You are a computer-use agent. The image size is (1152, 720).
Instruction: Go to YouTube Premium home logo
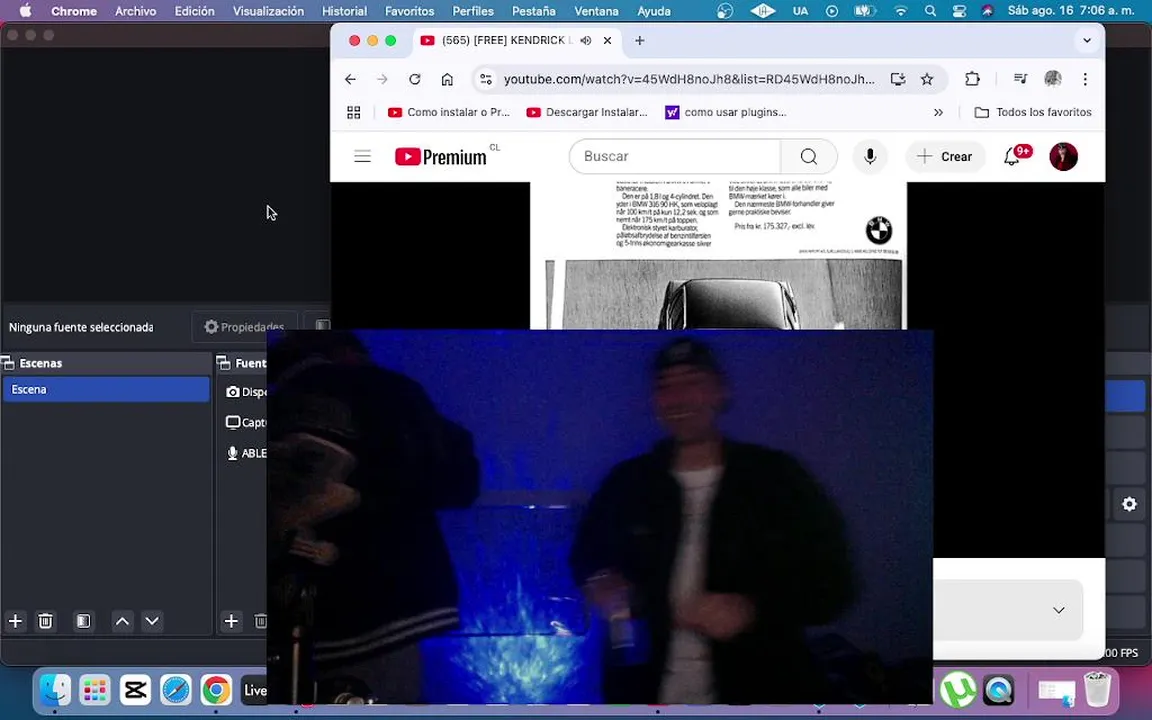coord(441,156)
